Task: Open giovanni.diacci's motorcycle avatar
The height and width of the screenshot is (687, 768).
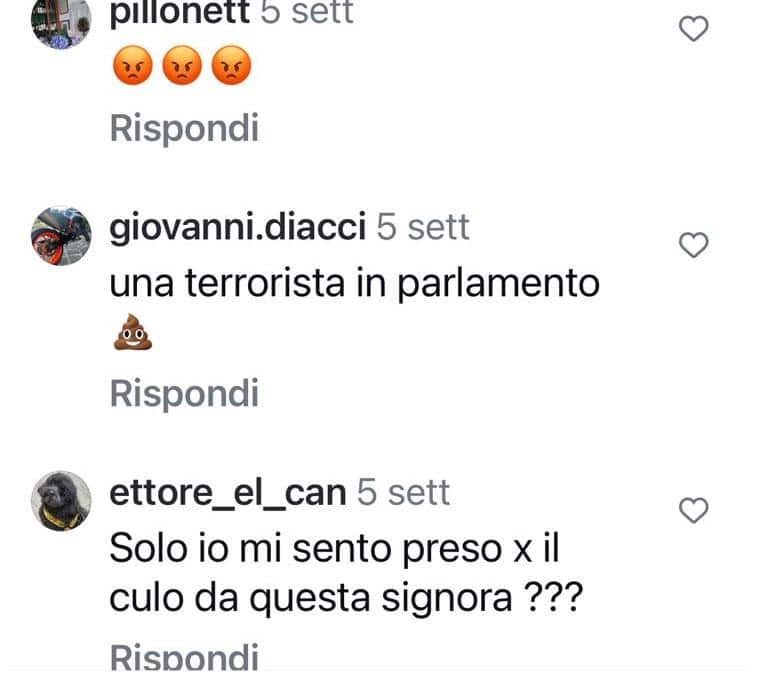Action: point(61,236)
